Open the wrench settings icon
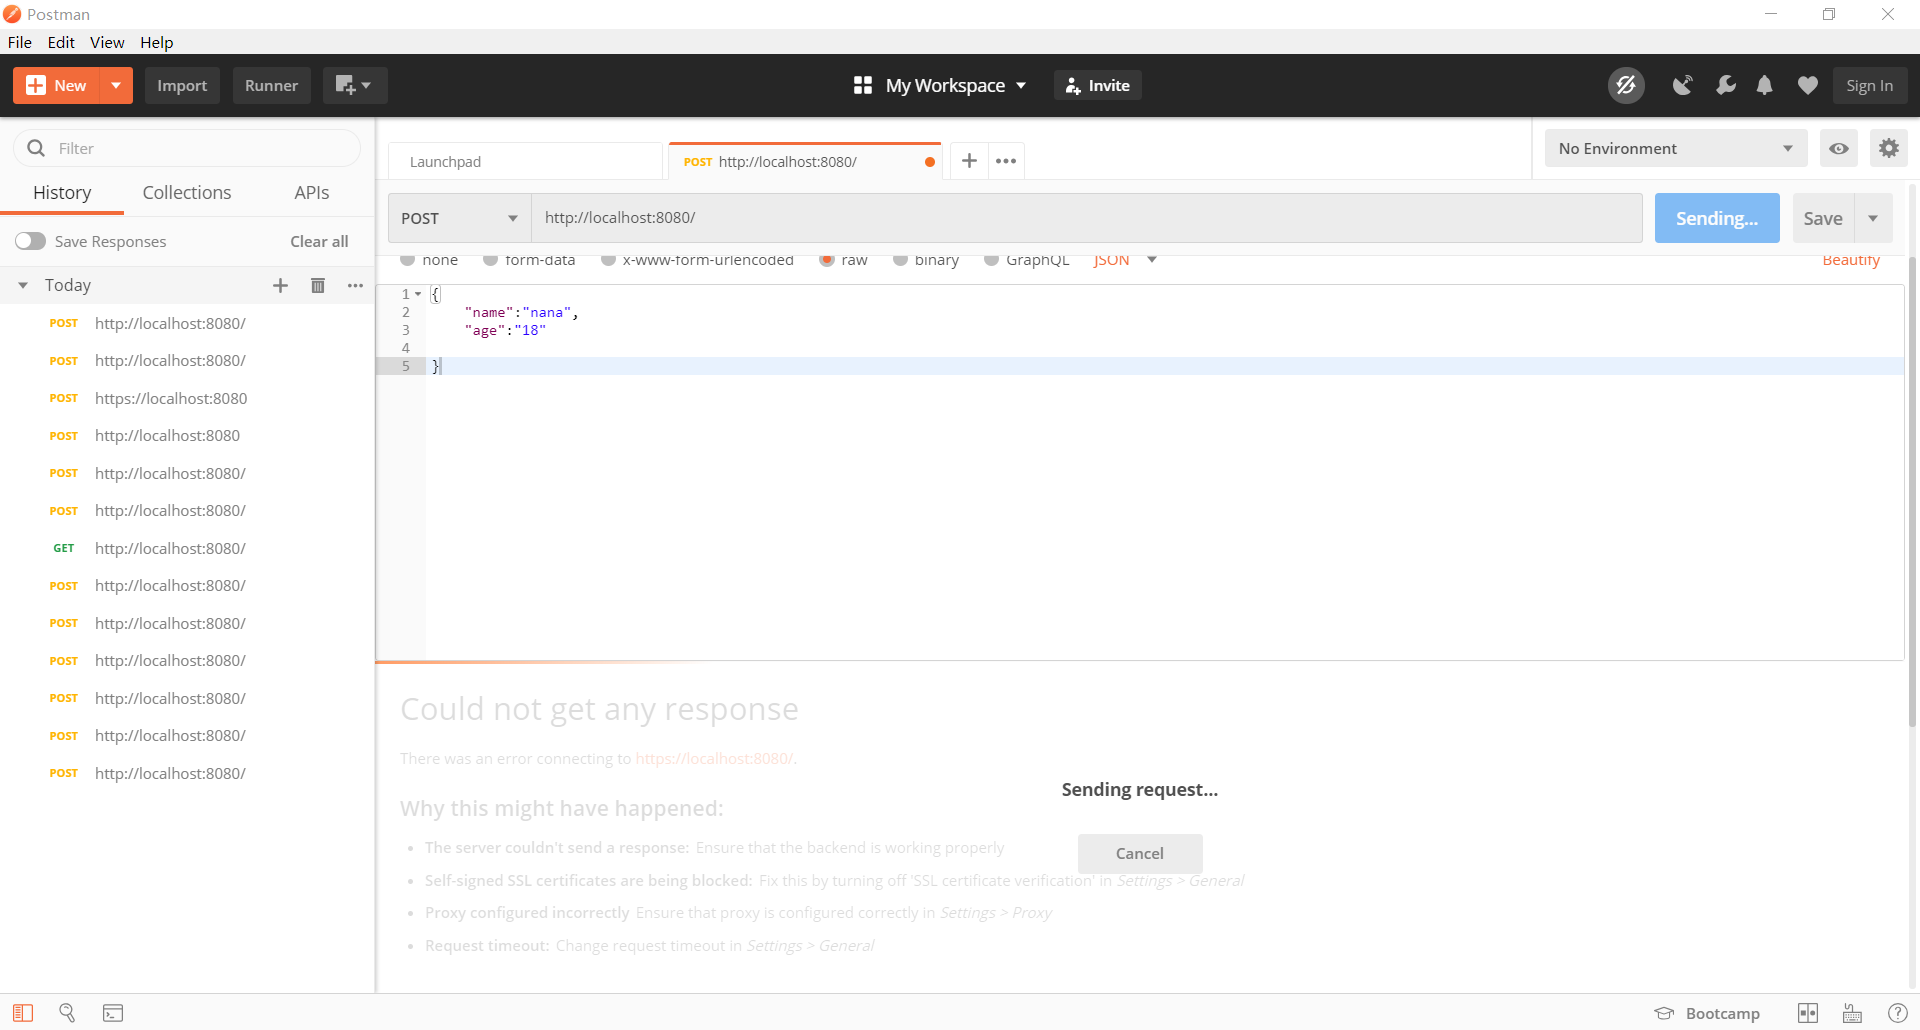This screenshot has width=1920, height=1030. (x=1725, y=85)
